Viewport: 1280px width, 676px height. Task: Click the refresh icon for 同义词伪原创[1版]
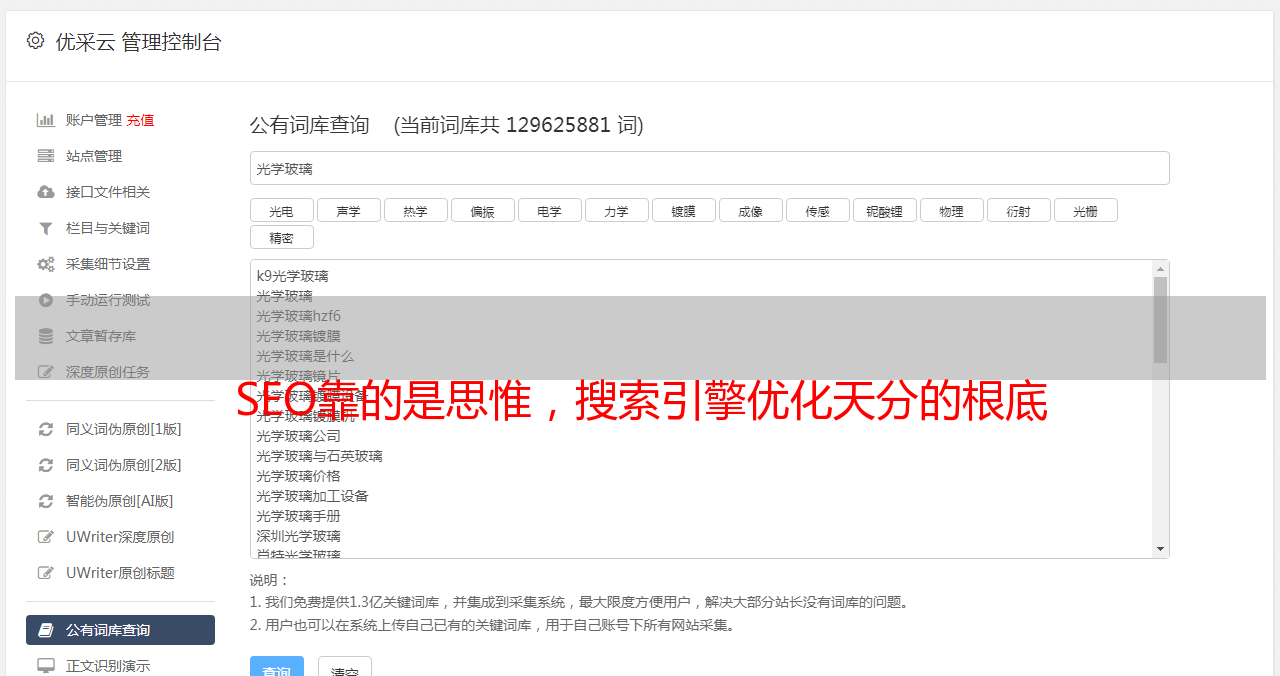click(x=46, y=429)
